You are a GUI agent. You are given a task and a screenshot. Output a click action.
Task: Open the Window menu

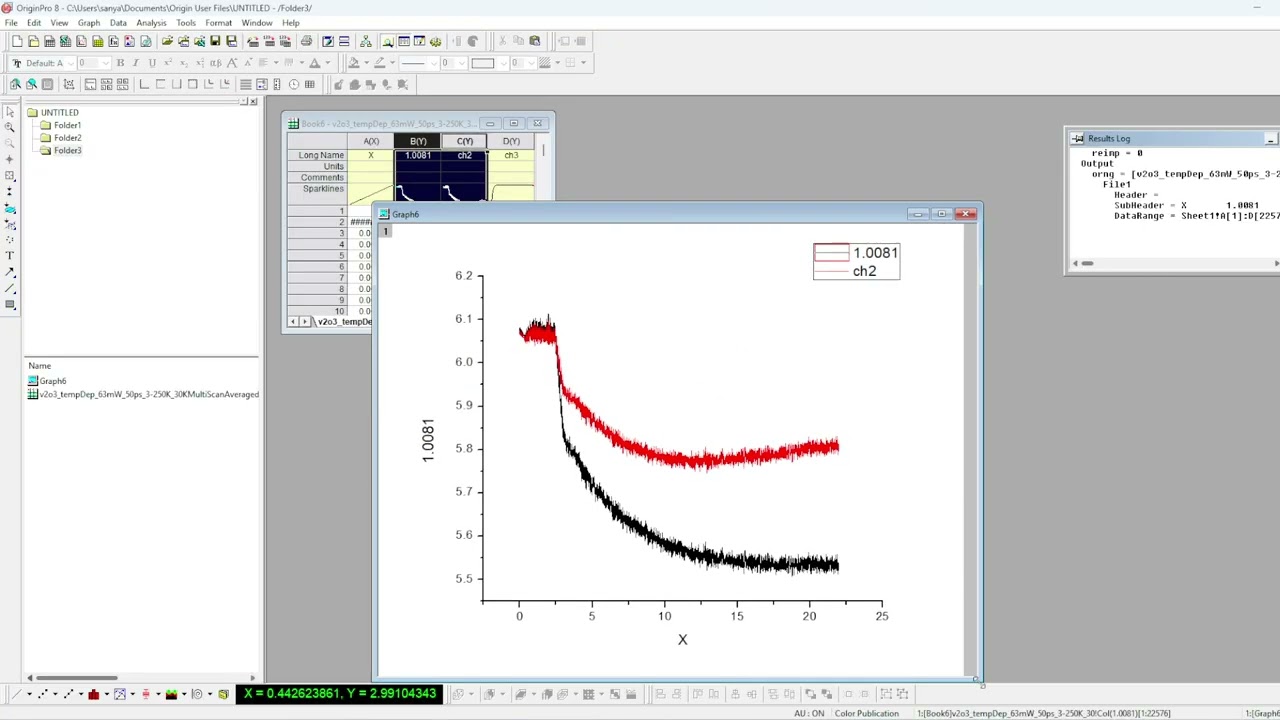coord(256,23)
